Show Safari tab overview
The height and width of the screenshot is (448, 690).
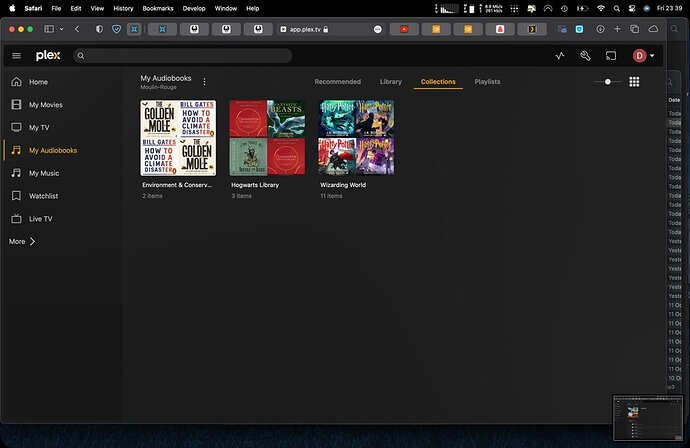point(635,29)
